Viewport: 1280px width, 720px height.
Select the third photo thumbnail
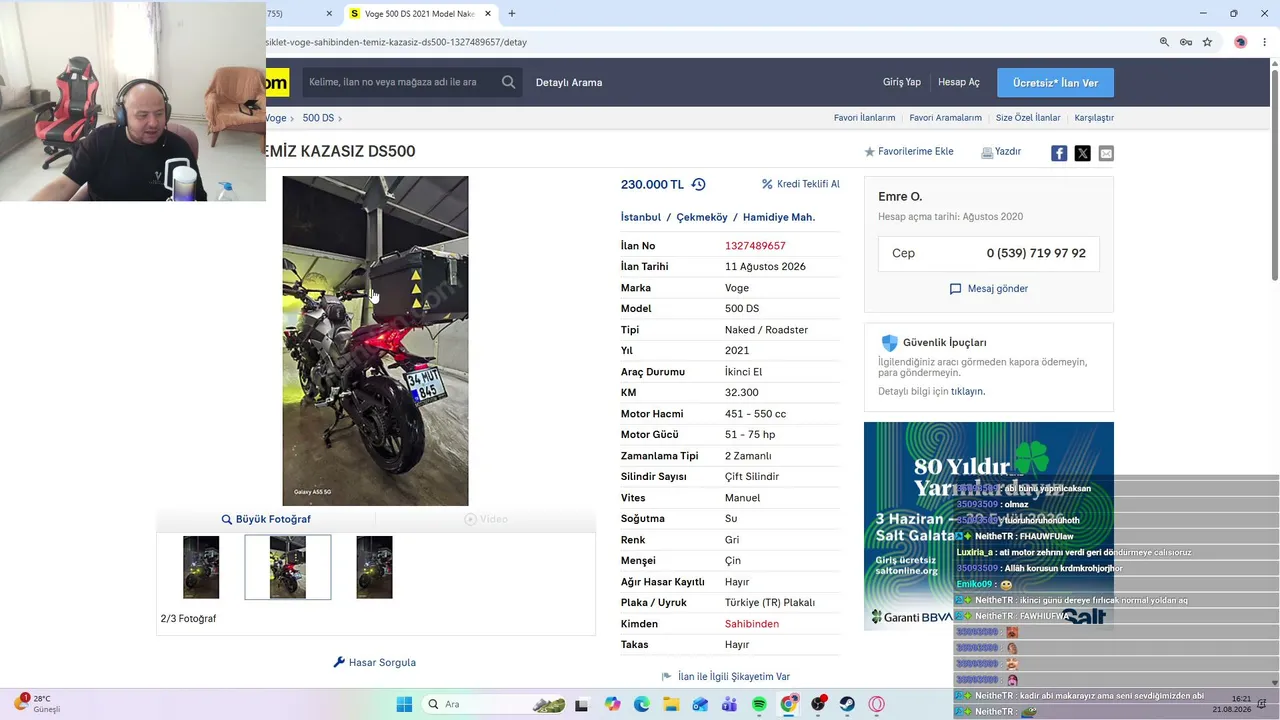point(374,567)
